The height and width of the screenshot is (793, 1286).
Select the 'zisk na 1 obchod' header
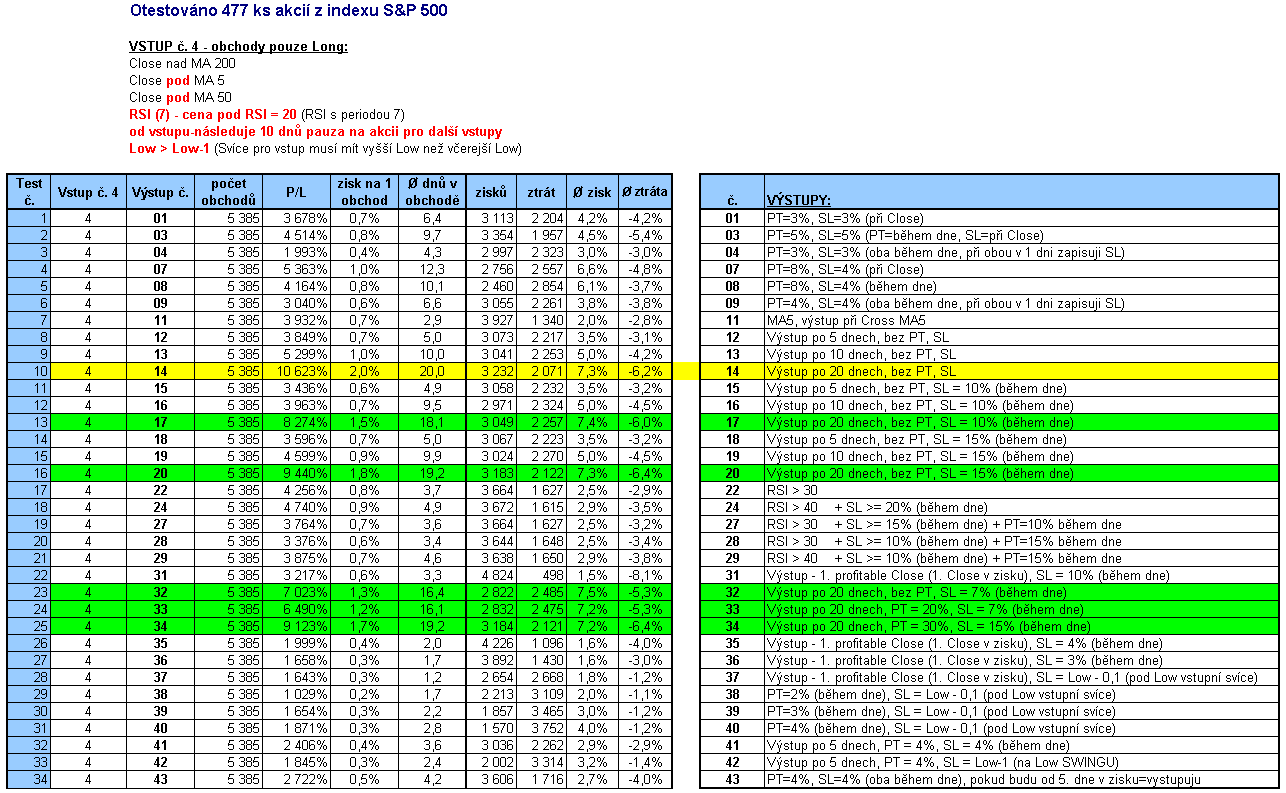point(365,191)
